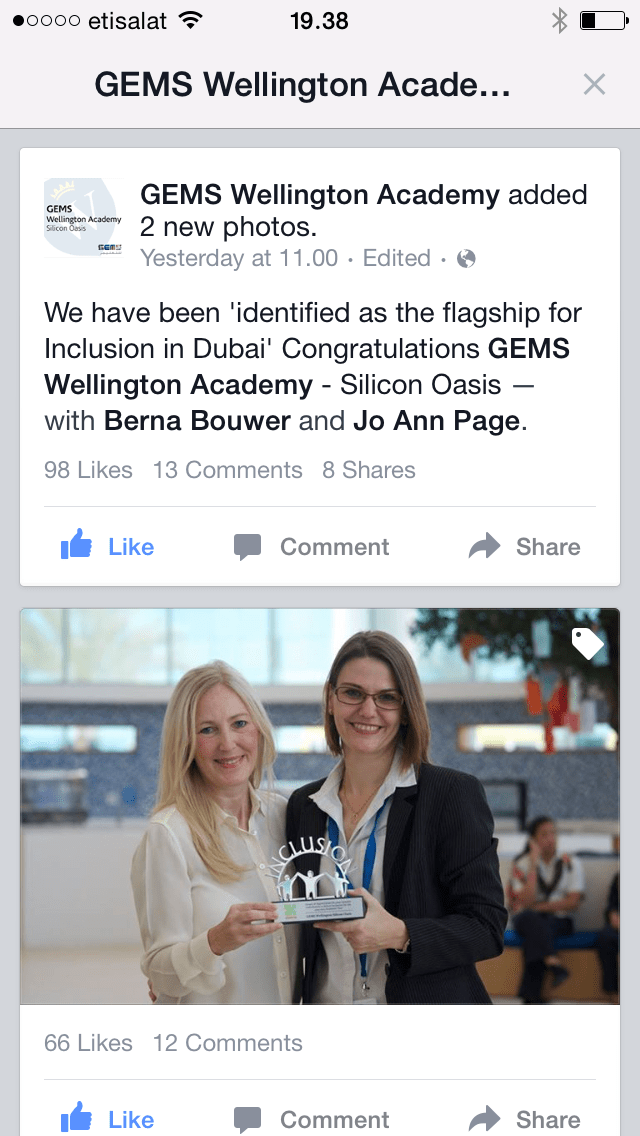The width and height of the screenshot is (640, 1136).
Task: View the 66 Likes on the photo
Action: 88,1043
